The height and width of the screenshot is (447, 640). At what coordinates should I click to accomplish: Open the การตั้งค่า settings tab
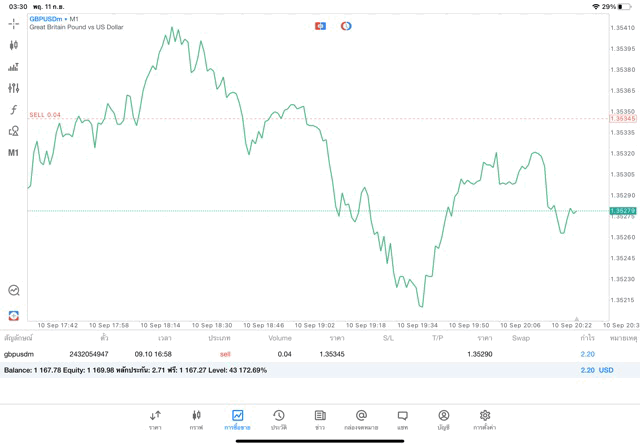click(x=484, y=419)
